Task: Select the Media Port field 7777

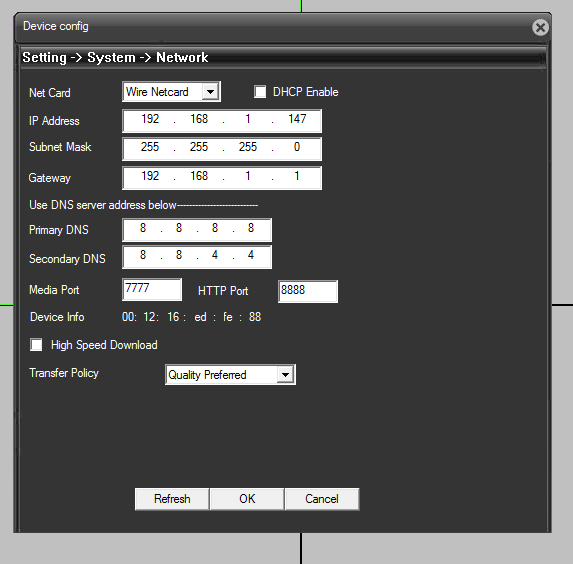Action: pos(152,289)
